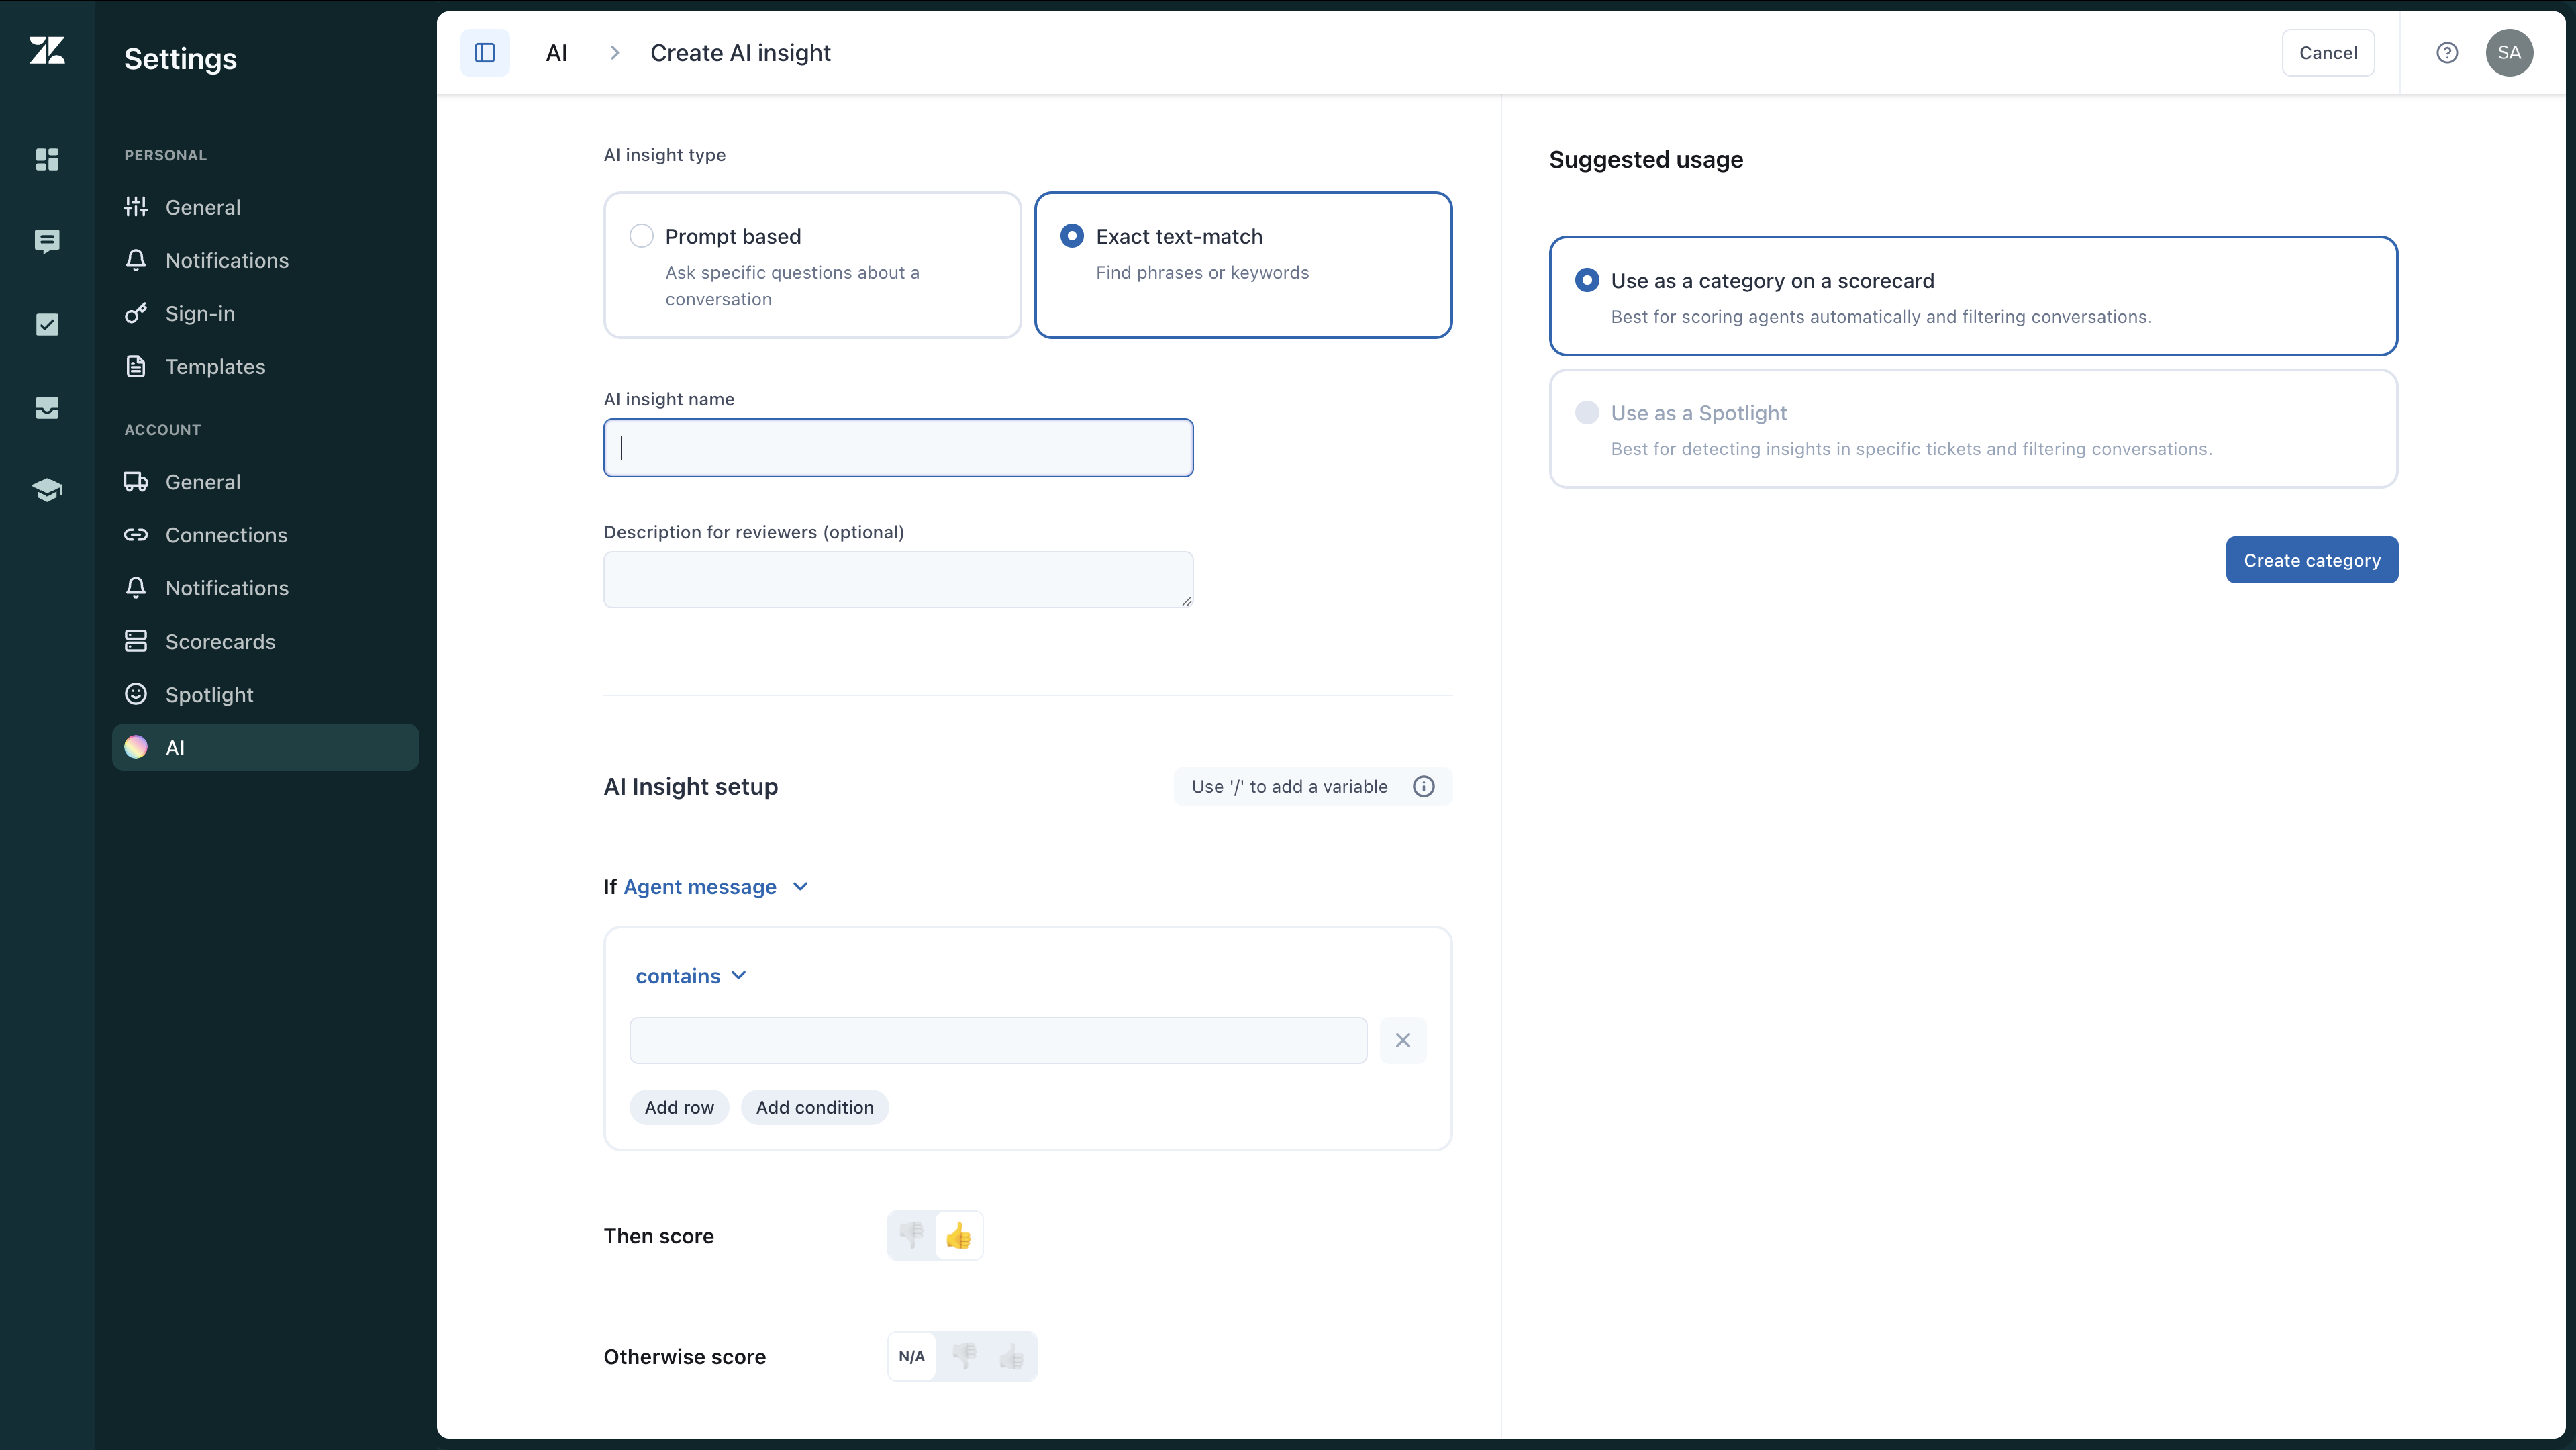Open the conversations chat icon in left rail
The width and height of the screenshot is (2576, 1450).
click(x=47, y=241)
